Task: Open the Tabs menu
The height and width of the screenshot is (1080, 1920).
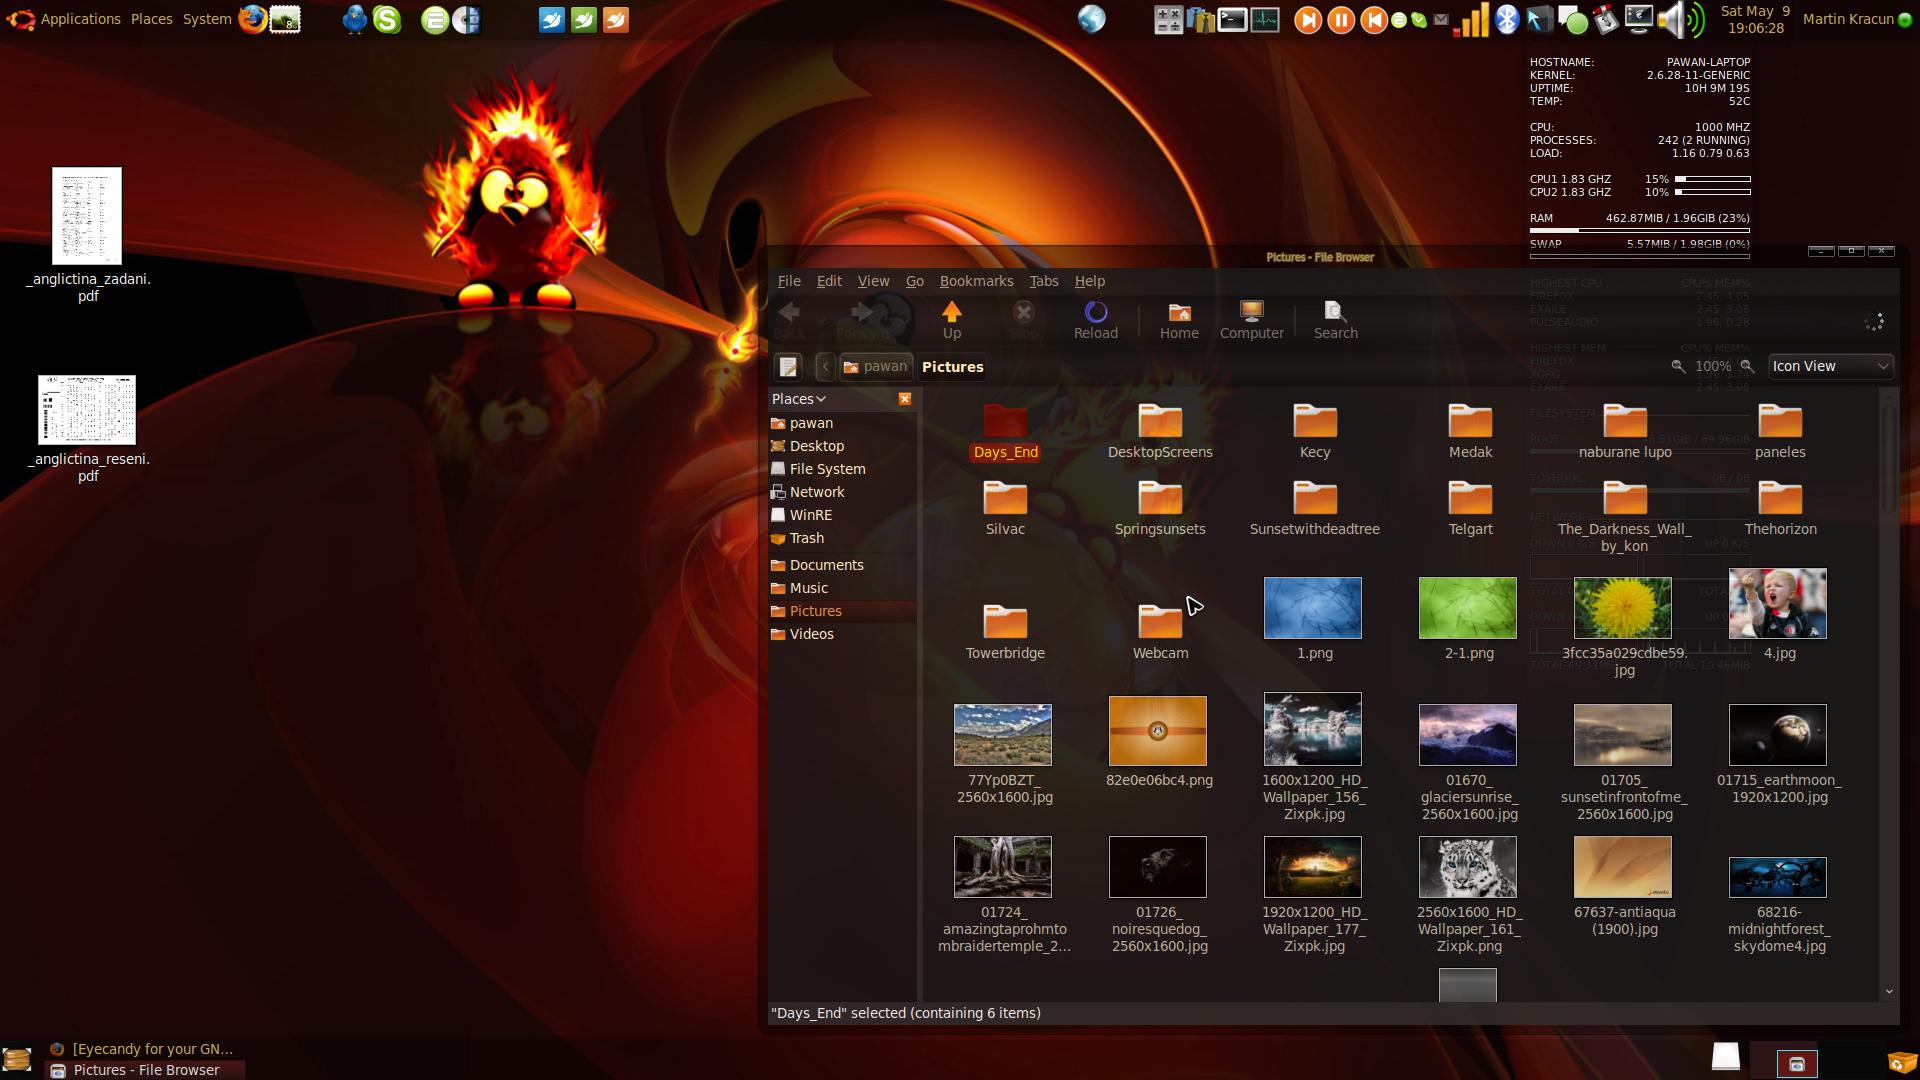Action: click(1043, 281)
